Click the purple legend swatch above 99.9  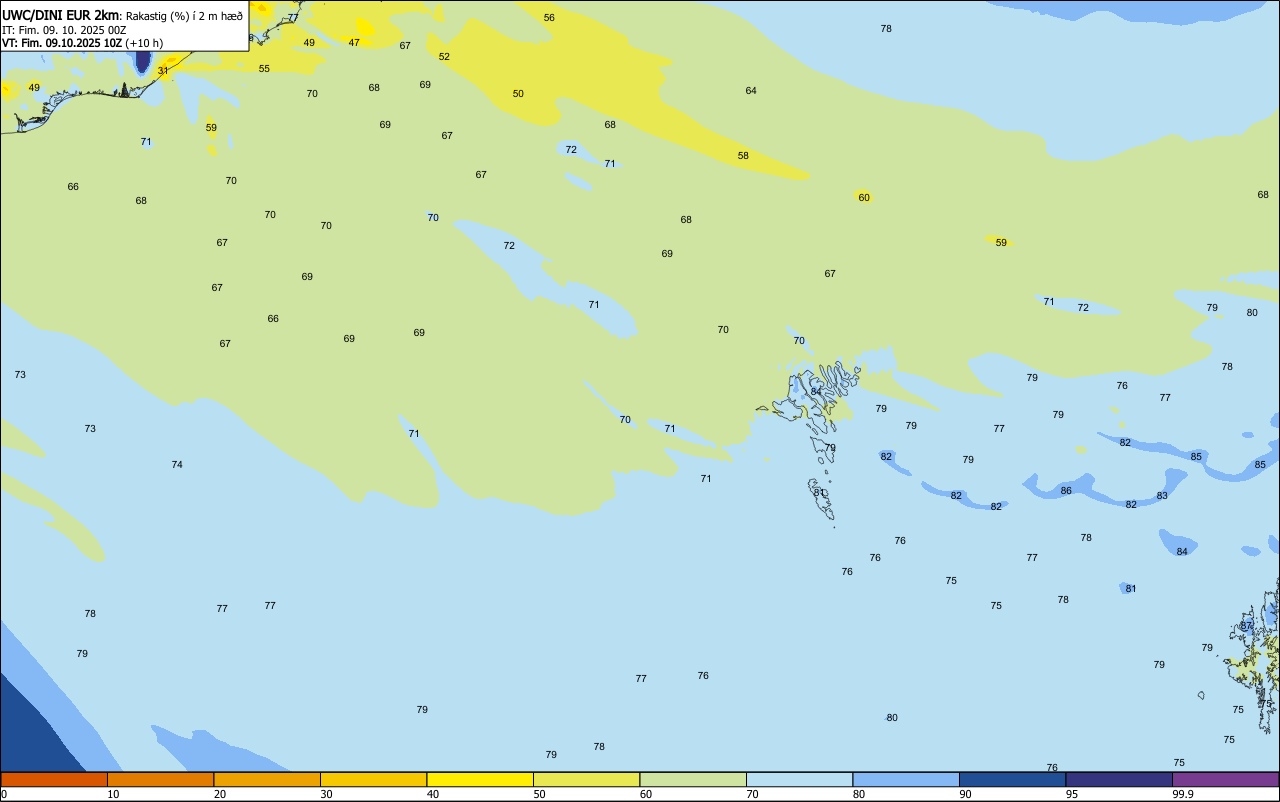coord(1225,779)
